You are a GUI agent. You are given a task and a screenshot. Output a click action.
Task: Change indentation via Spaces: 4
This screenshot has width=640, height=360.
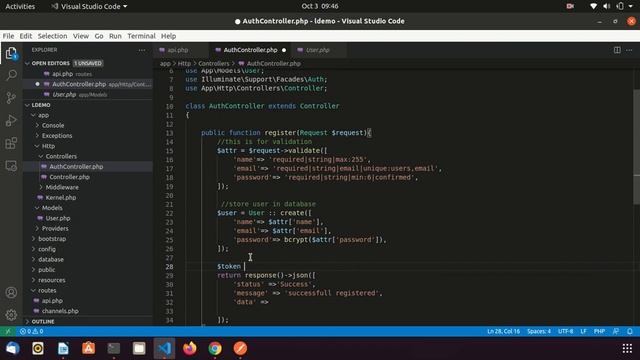[539, 331]
